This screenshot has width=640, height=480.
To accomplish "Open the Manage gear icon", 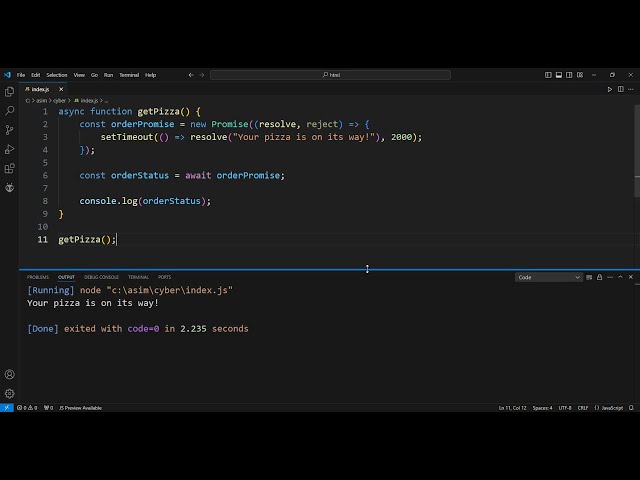I will [9, 393].
